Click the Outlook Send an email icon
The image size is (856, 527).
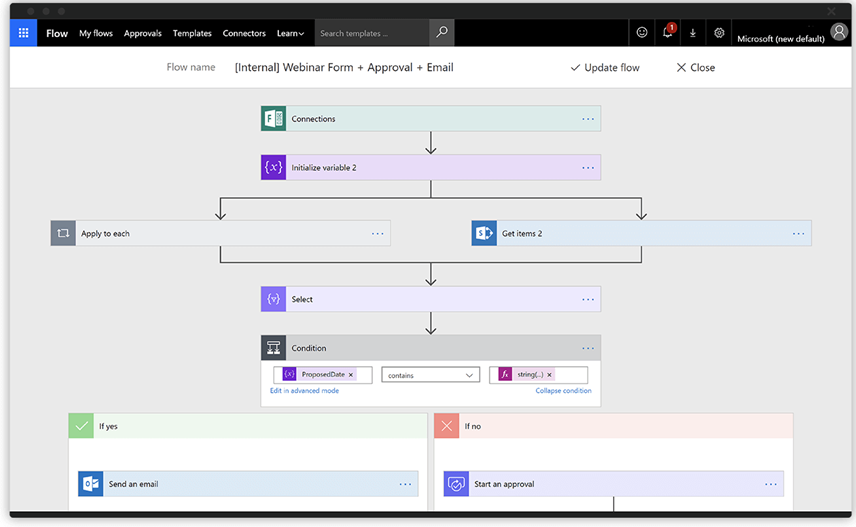click(91, 484)
